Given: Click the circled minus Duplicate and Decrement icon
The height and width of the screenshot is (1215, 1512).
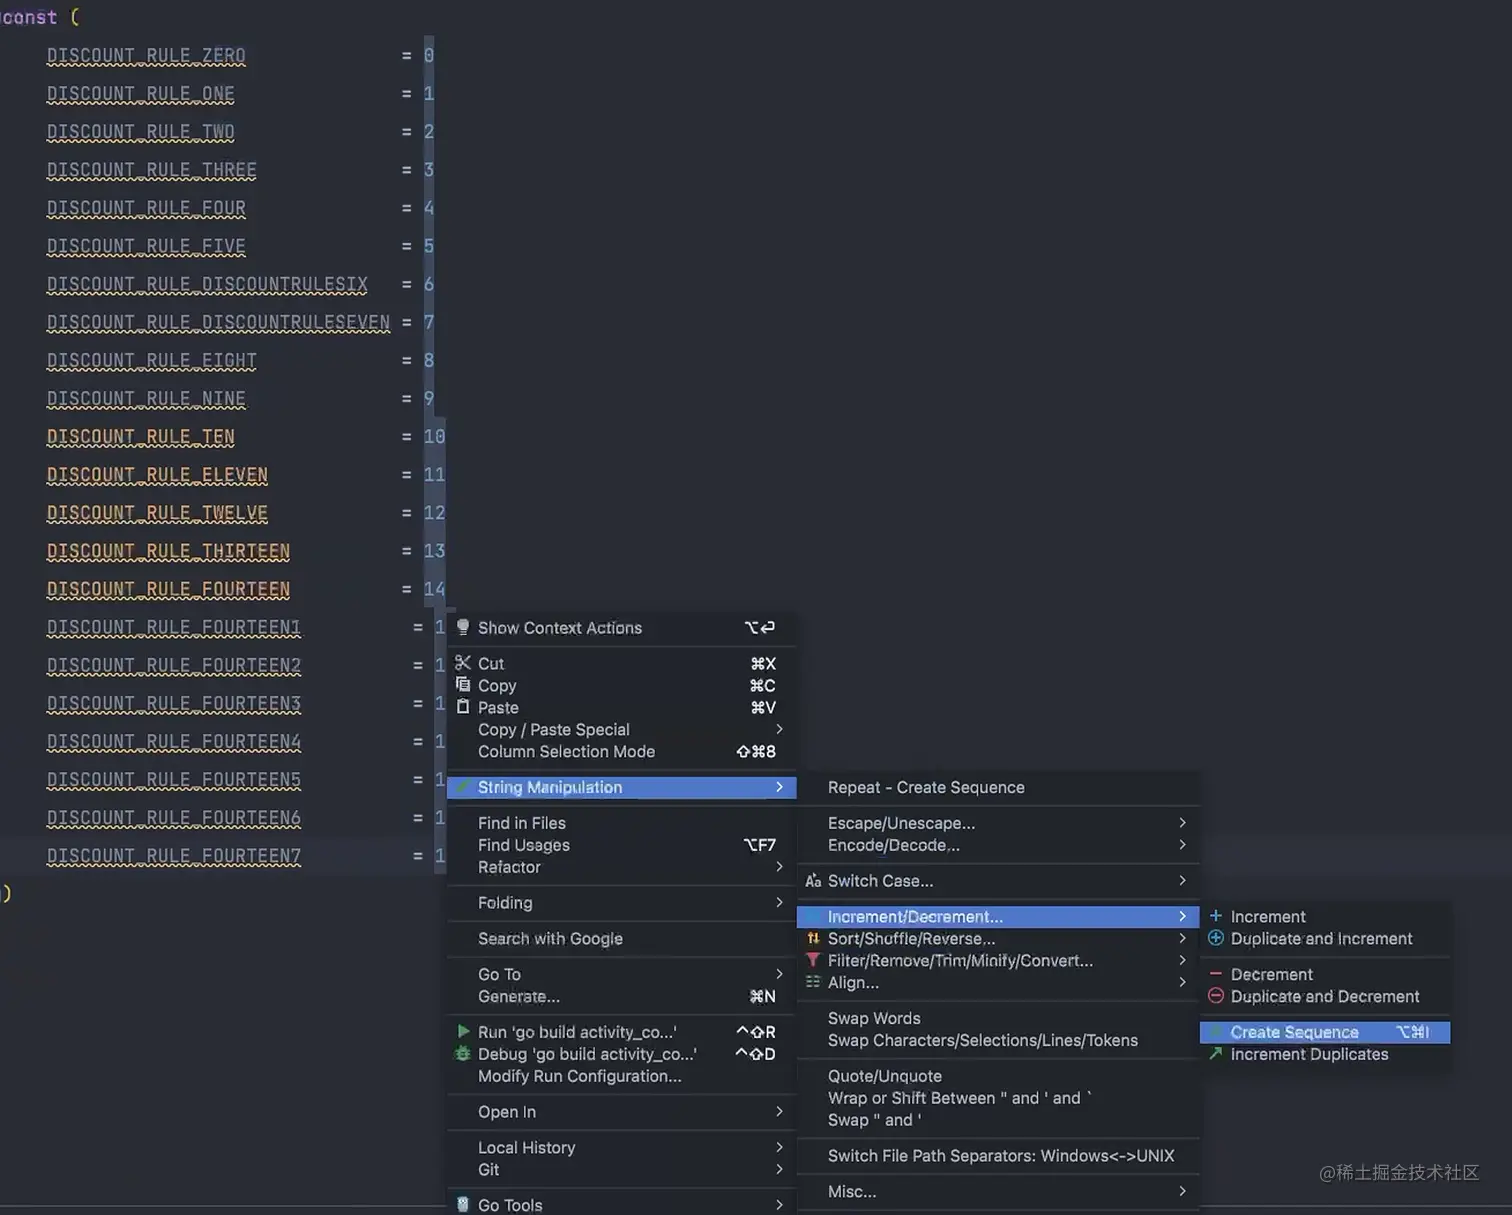Looking at the screenshot, I should [x=1216, y=996].
